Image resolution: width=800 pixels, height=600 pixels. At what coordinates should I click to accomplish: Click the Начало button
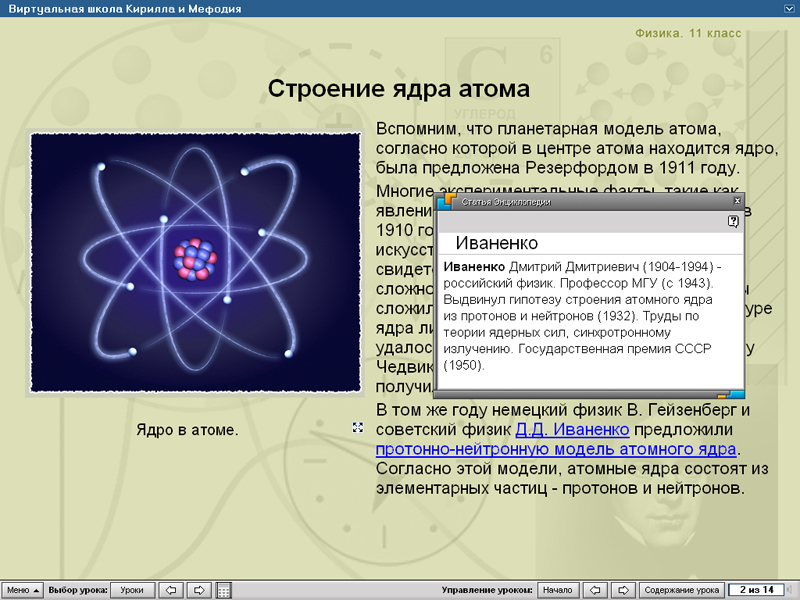(x=557, y=589)
